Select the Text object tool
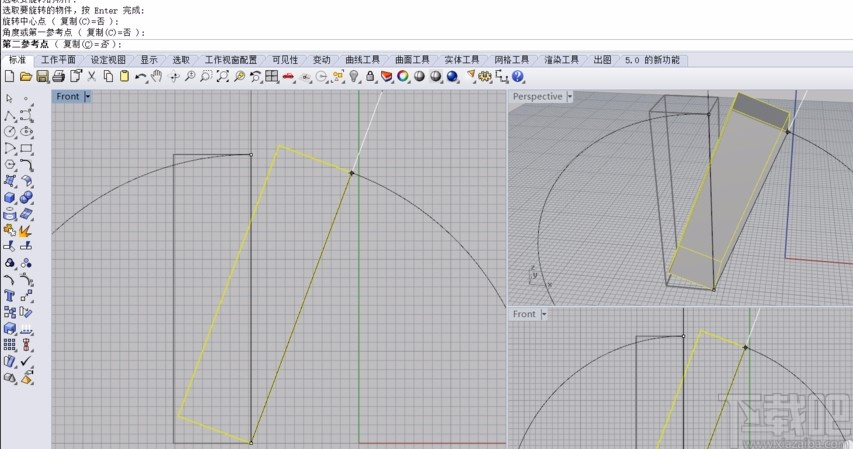 coord(9,296)
